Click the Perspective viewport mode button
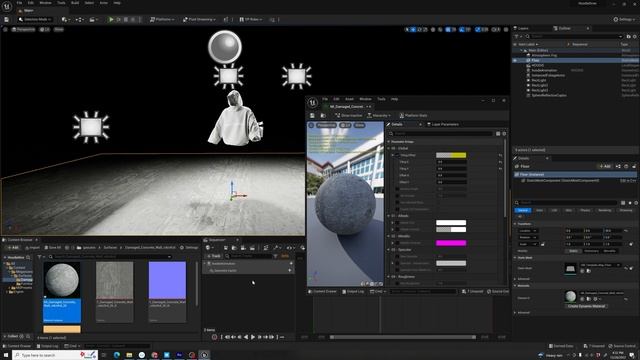 [23, 29]
